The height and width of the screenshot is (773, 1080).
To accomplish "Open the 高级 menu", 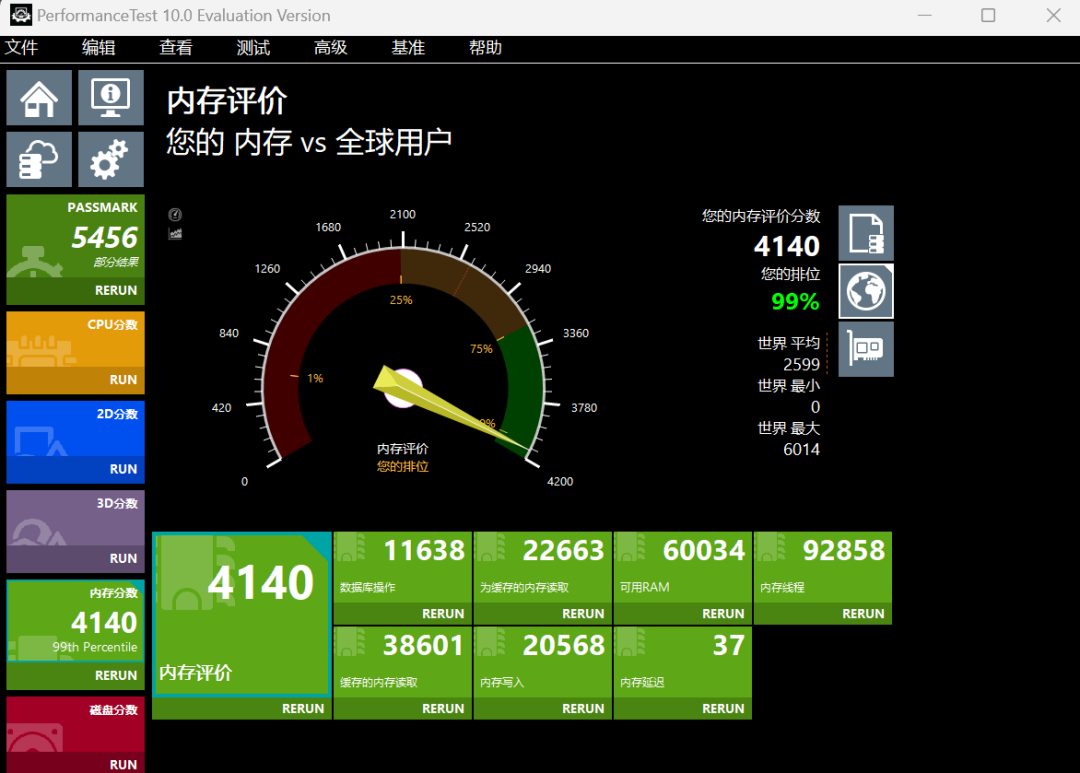I will click(x=331, y=48).
